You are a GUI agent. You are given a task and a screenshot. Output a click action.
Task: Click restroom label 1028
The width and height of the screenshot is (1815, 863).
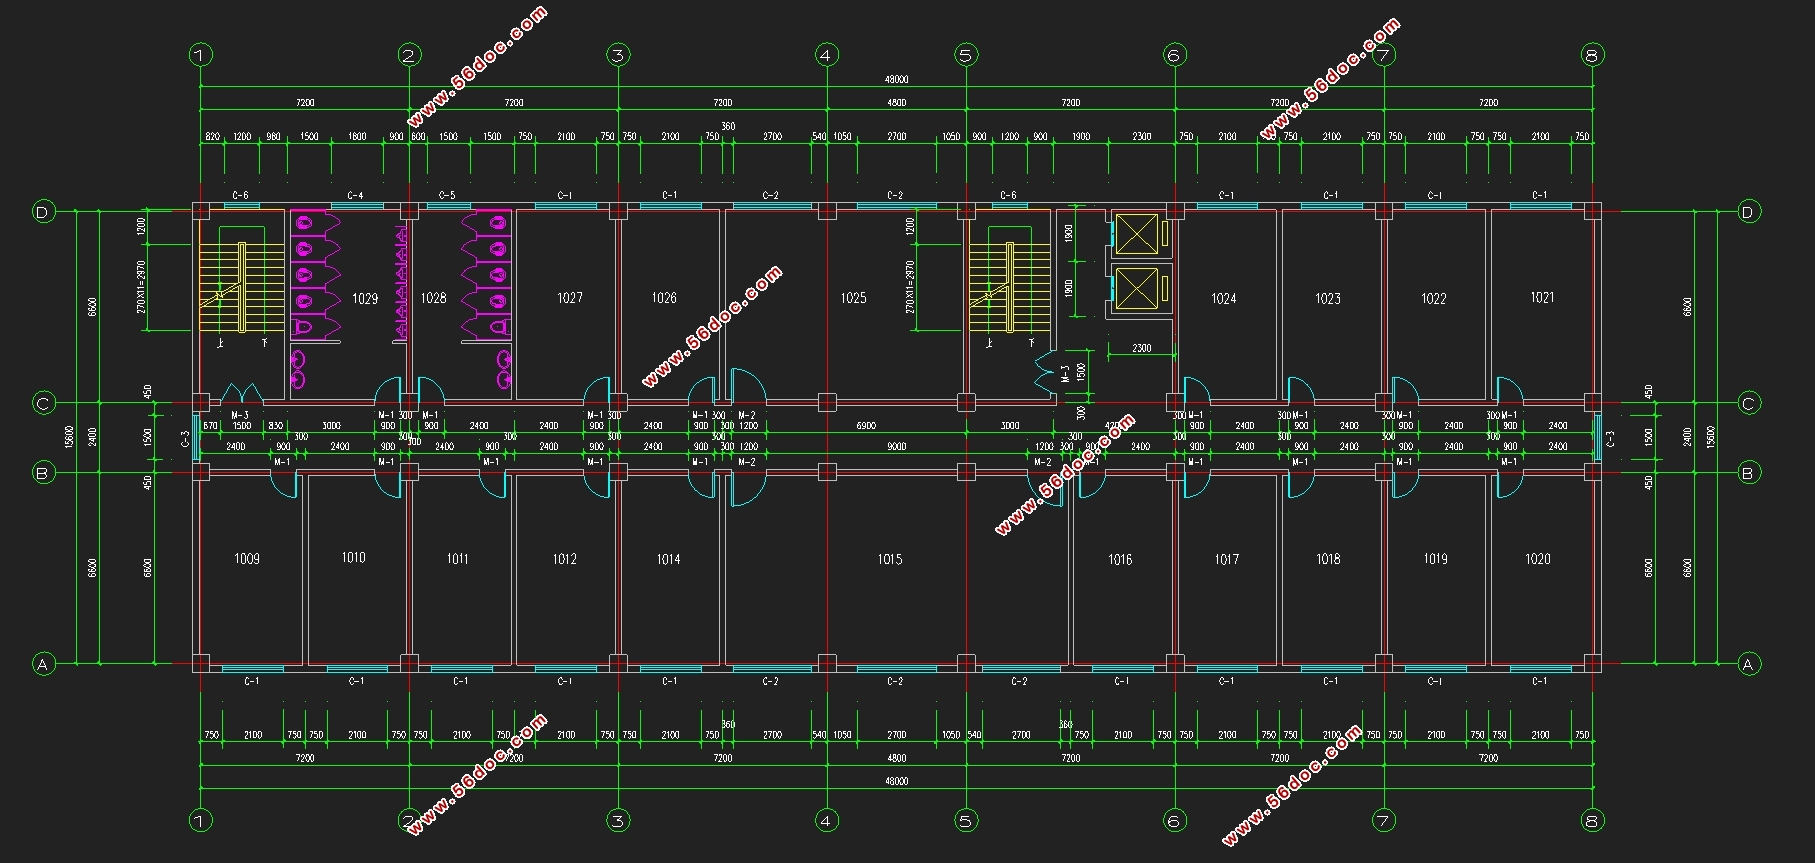433,298
